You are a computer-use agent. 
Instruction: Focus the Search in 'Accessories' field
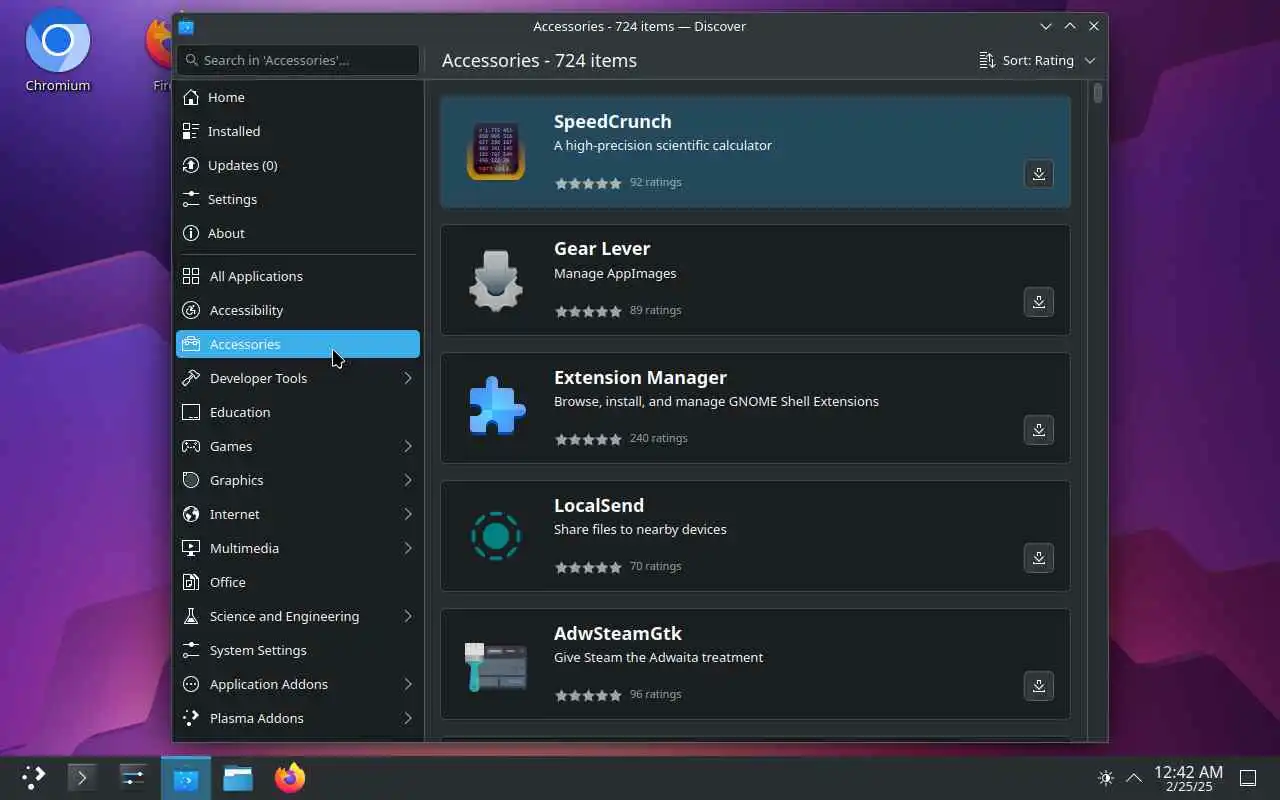(x=298, y=60)
